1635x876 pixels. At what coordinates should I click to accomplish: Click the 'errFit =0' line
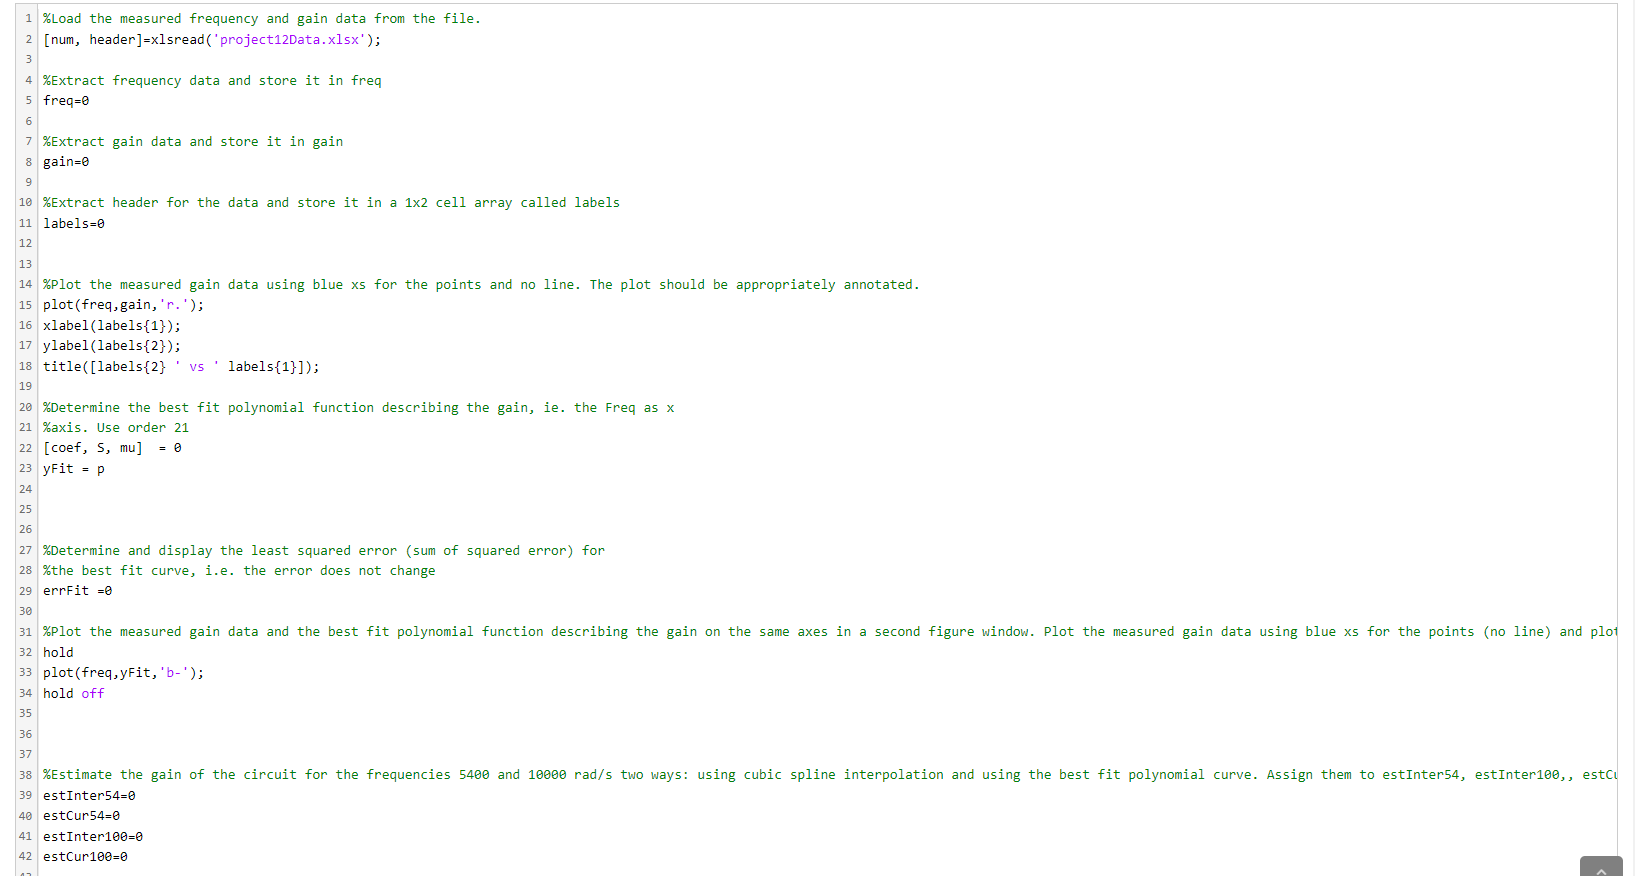coord(78,591)
